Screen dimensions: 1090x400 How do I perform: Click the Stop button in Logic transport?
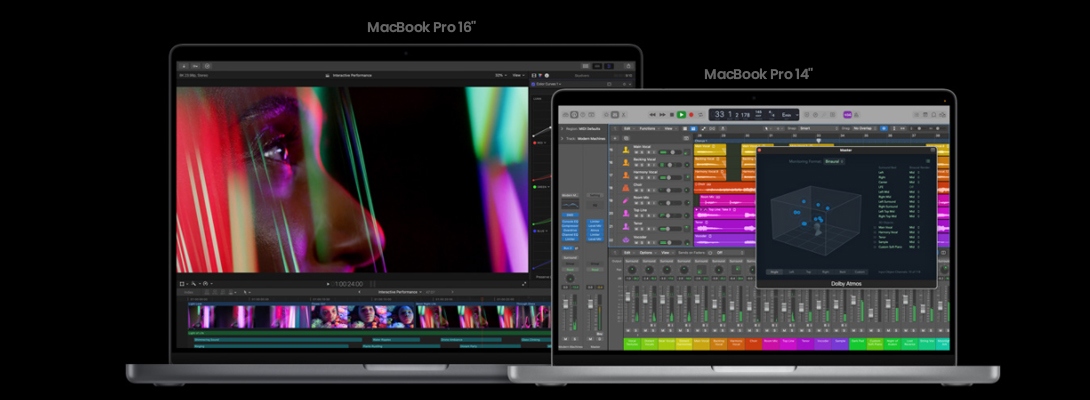point(672,115)
